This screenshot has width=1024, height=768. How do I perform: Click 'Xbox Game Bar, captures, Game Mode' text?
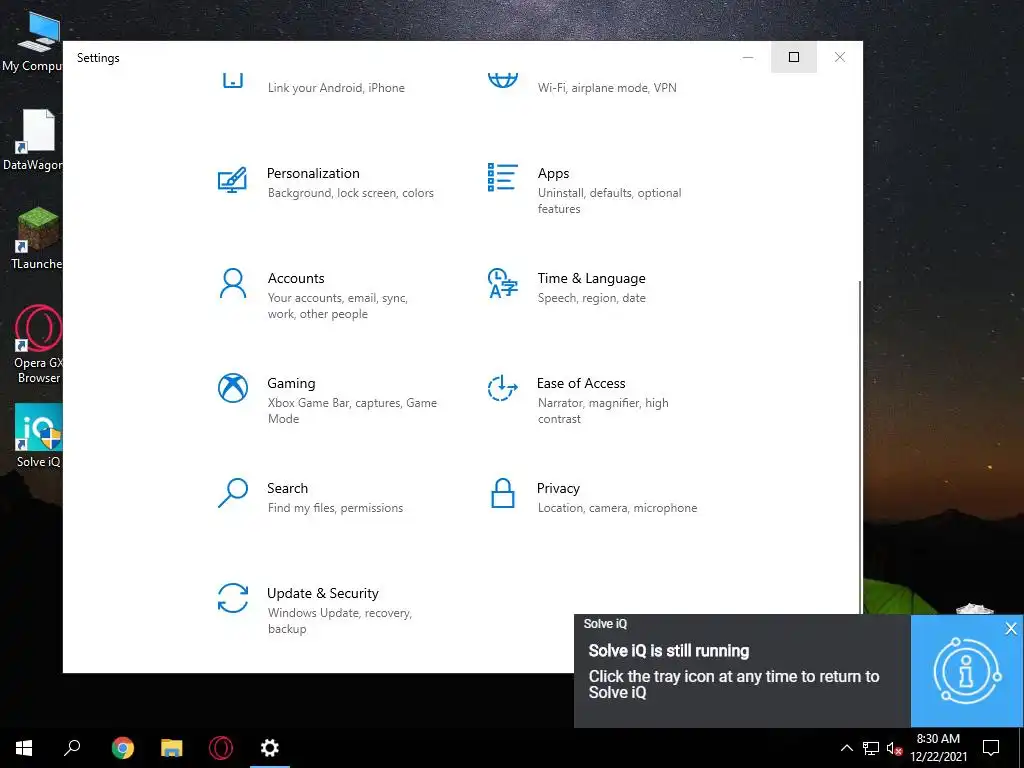[352, 411]
